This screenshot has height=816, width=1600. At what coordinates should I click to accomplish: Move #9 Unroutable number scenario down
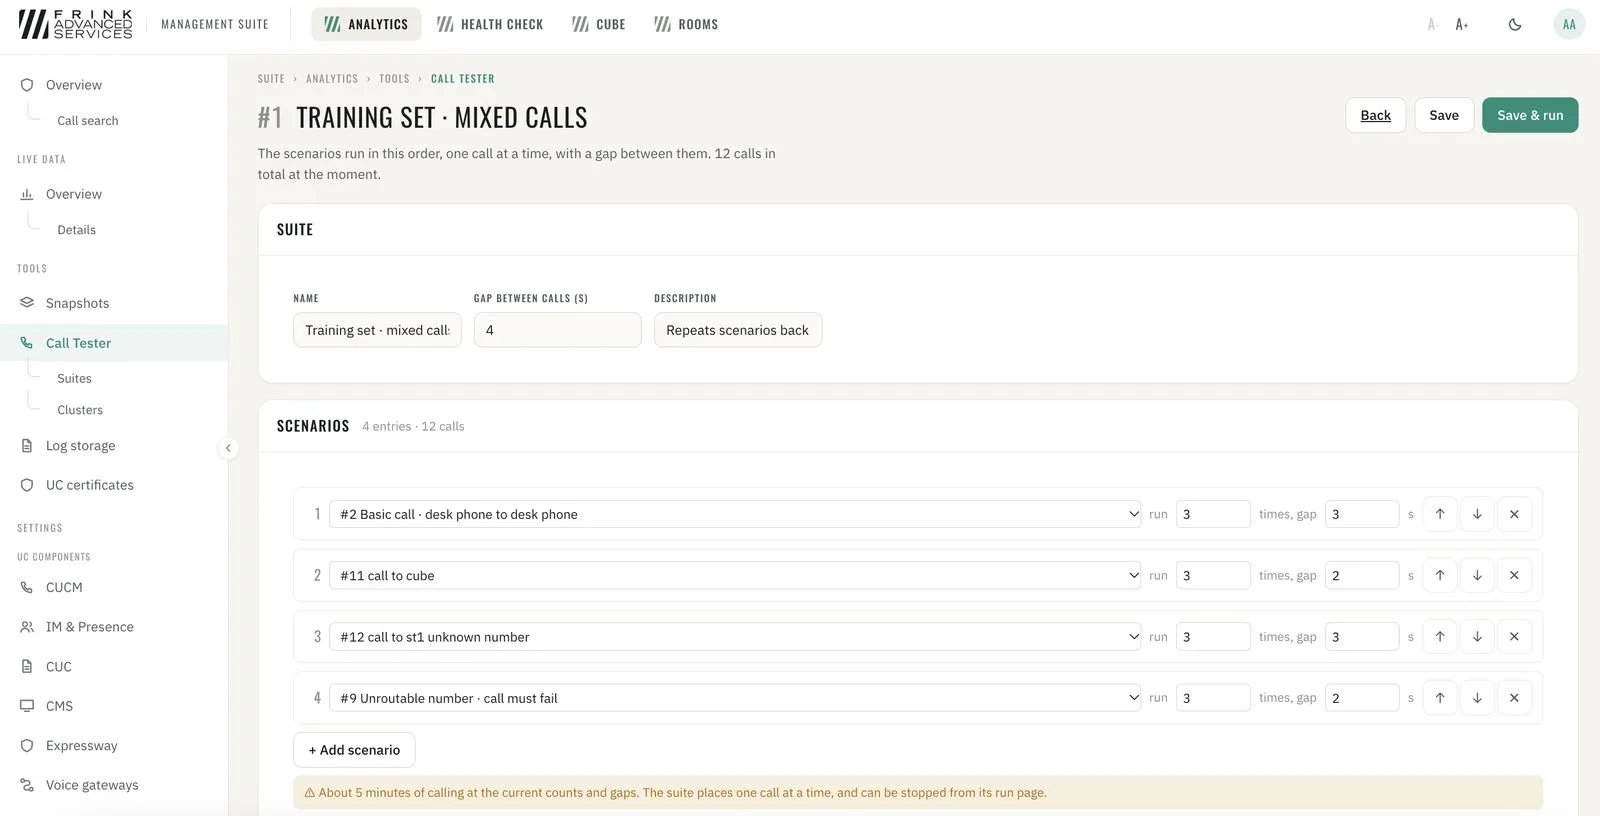point(1477,697)
